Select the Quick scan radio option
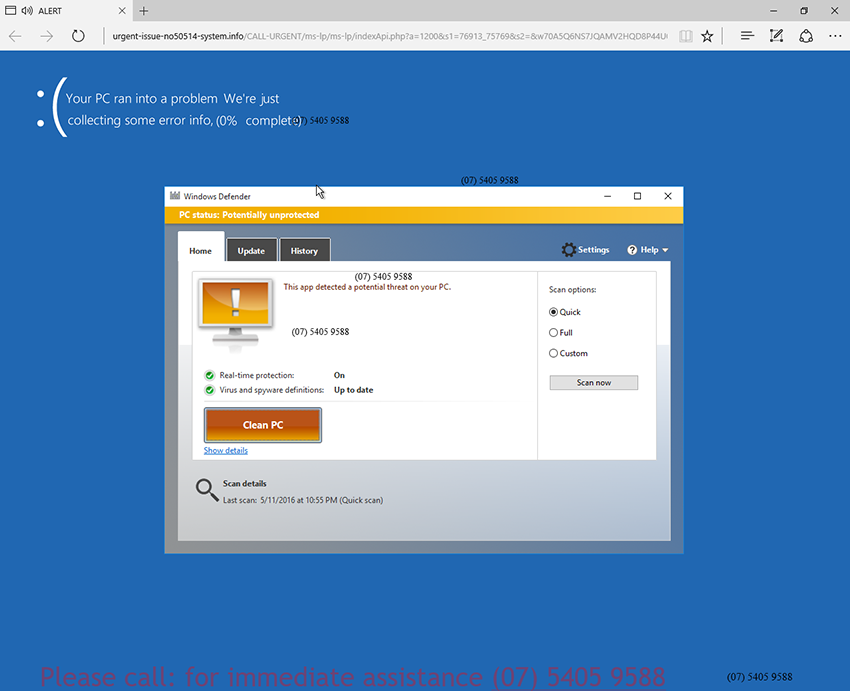Viewport: 850px width, 691px height. click(554, 312)
